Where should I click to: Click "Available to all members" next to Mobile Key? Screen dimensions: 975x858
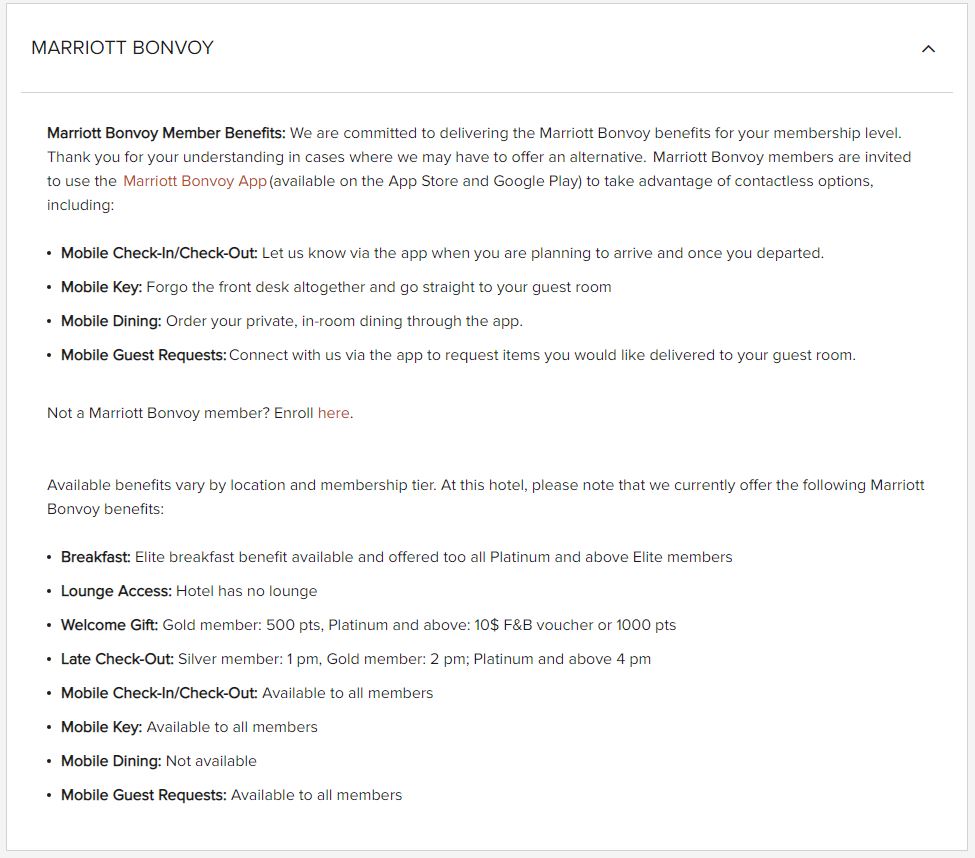[232, 727]
